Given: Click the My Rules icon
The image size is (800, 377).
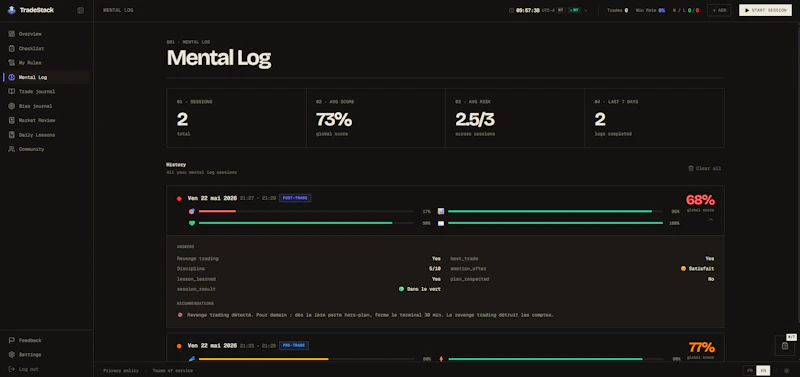Looking at the screenshot, I should [12, 63].
